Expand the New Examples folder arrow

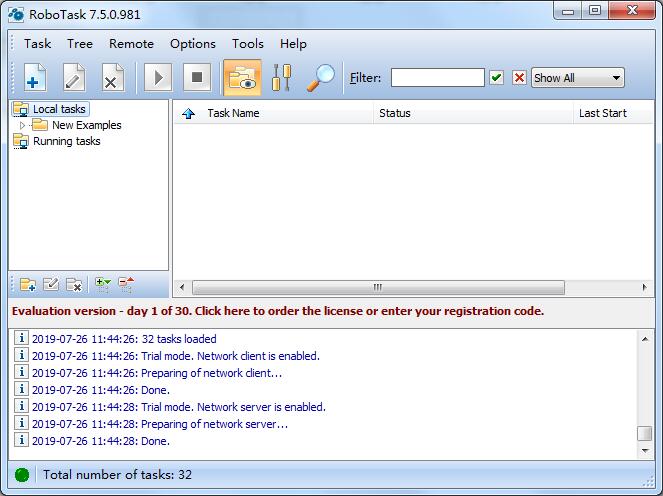(x=22, y=125)
